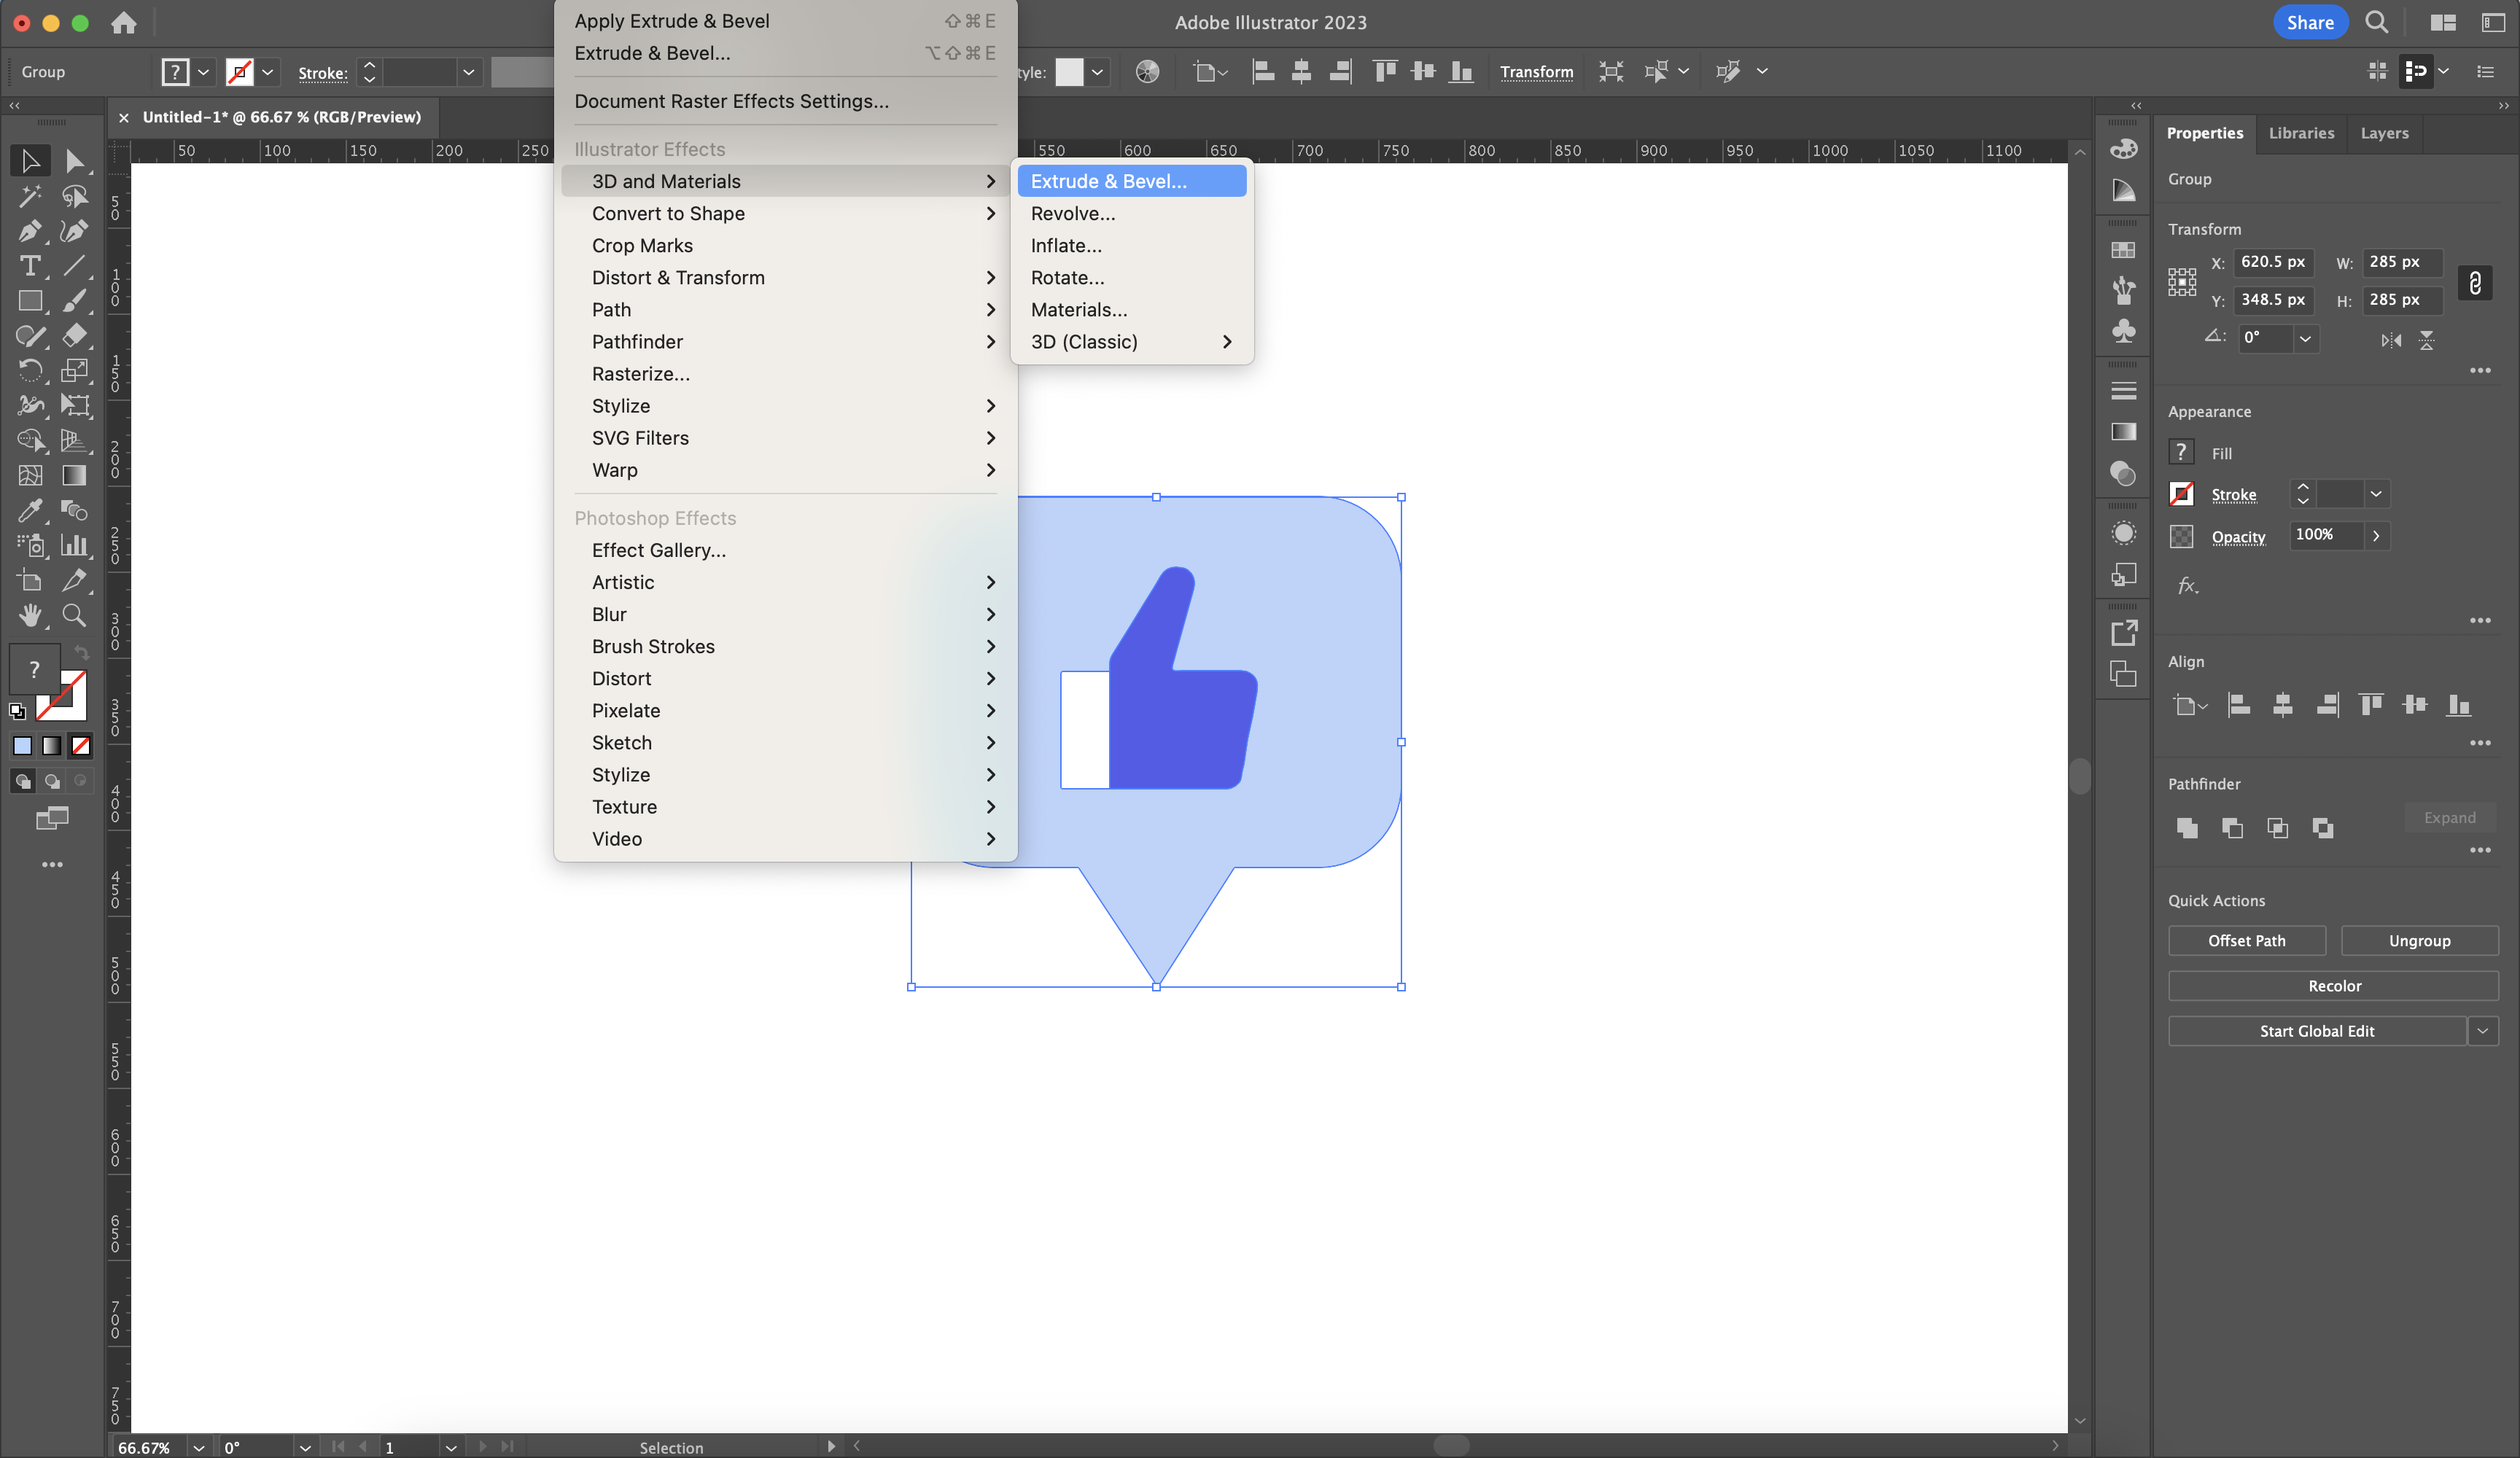This screenshot has width=2520, height=1458.
Task: Open the Convert to Shape submenu
Action: coord(785,213)
